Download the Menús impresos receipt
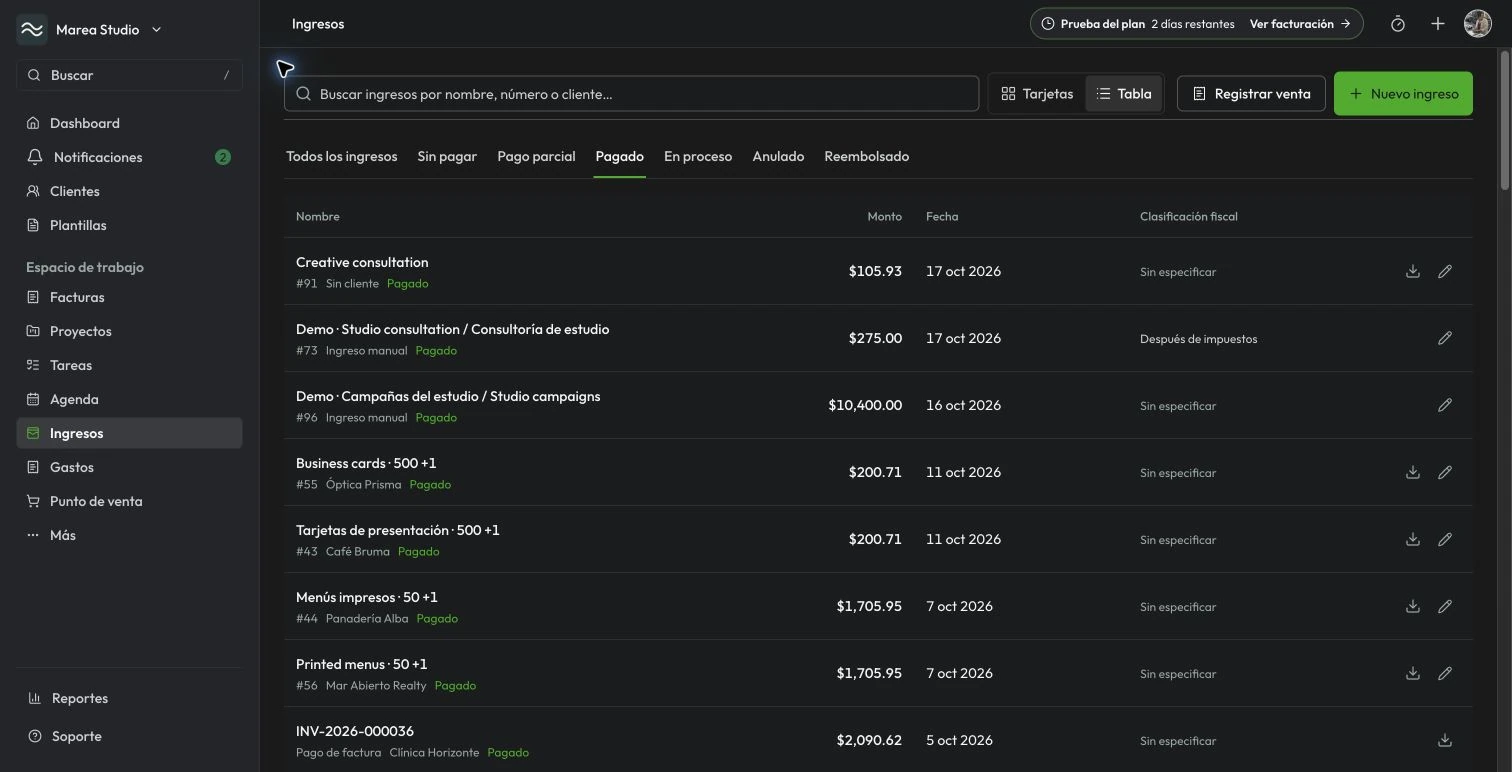This screenshot has width=1512, height=772. click(x=1413, y=606)
